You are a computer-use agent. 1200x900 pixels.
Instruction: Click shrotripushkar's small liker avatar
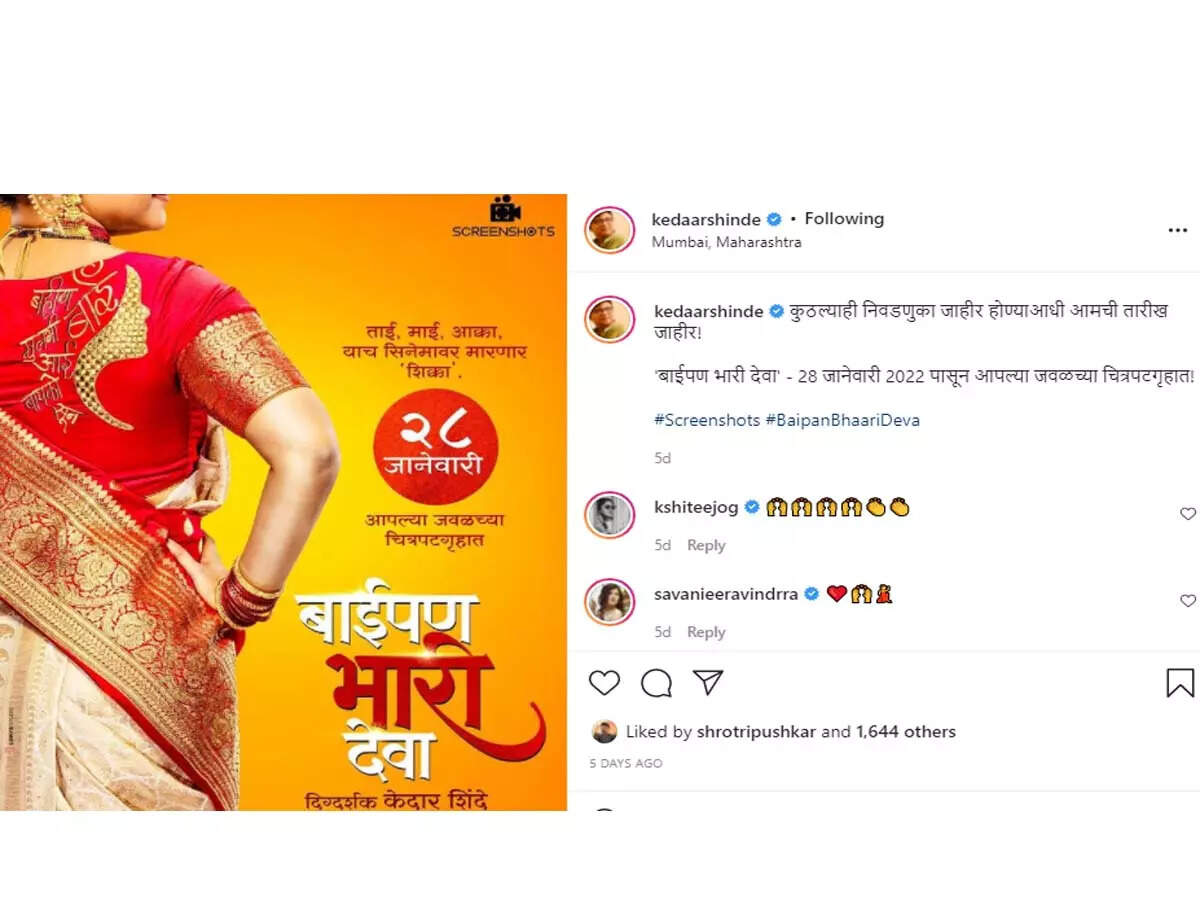(604, 732)
